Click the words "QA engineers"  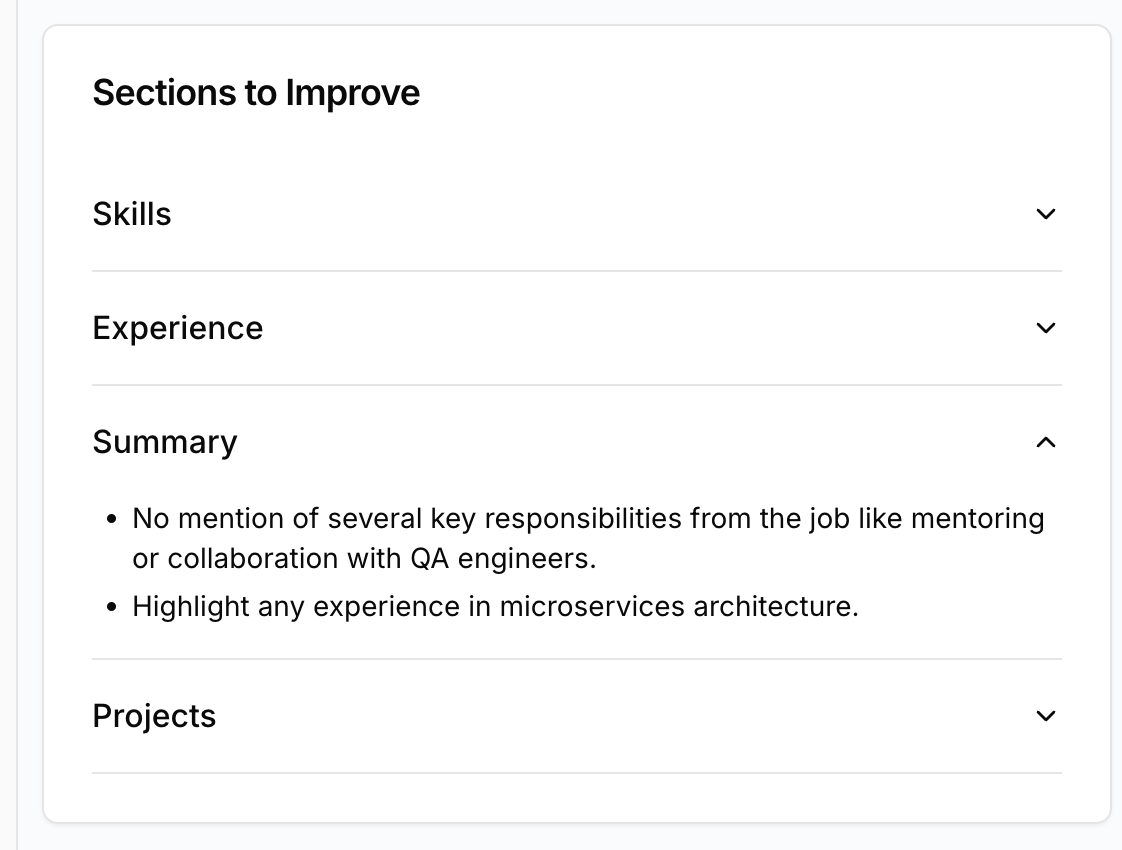(x=503, y=559)
